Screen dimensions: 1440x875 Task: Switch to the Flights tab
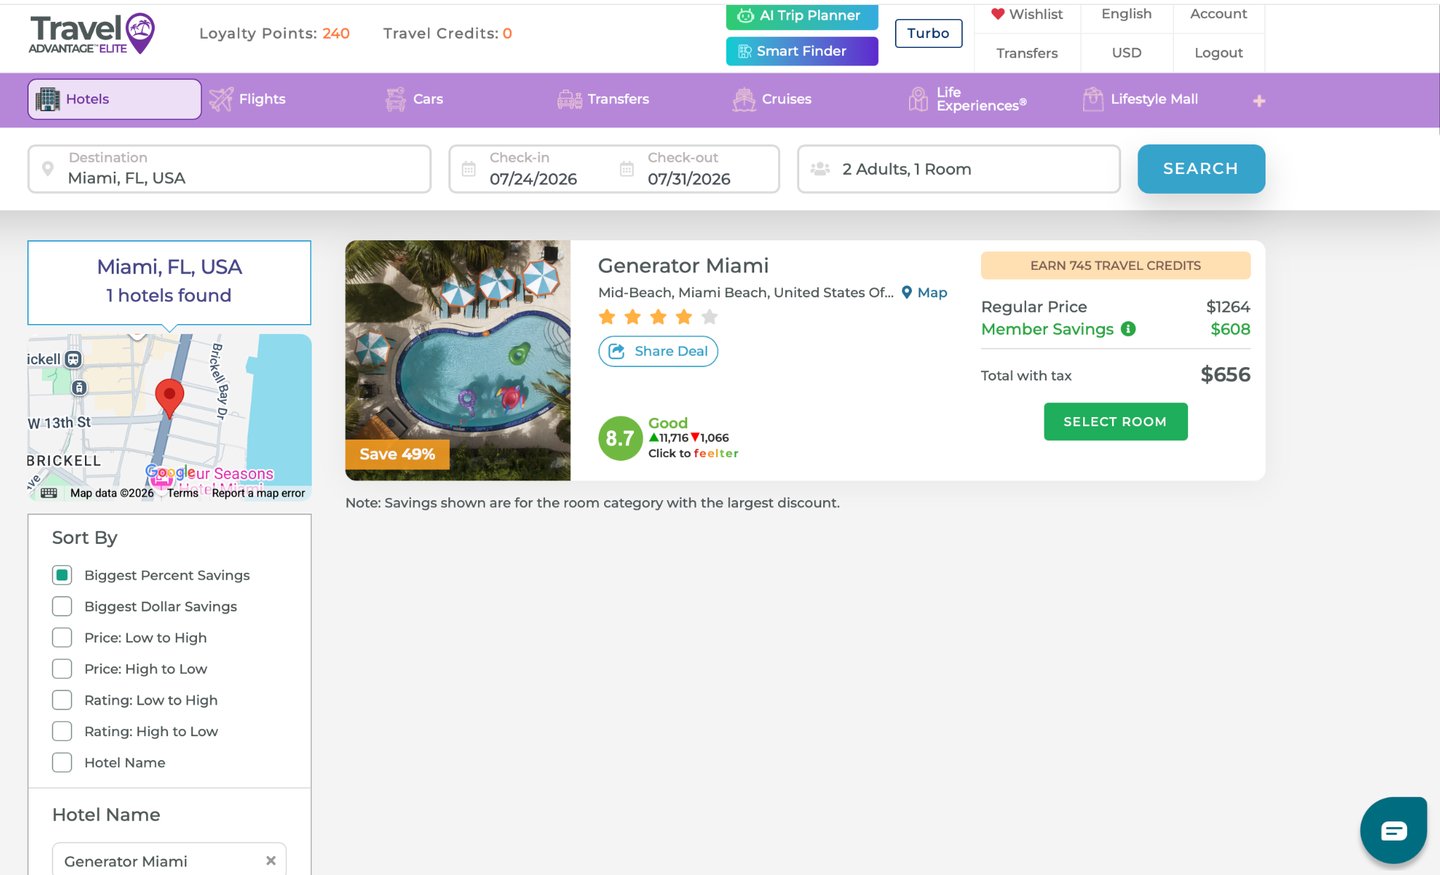point(248,99)
